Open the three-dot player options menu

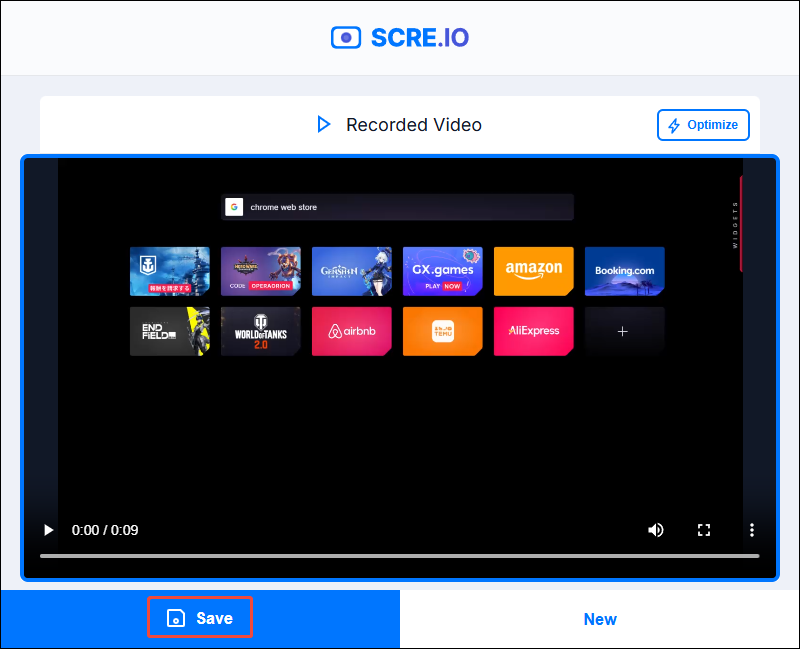pos(752,530)
